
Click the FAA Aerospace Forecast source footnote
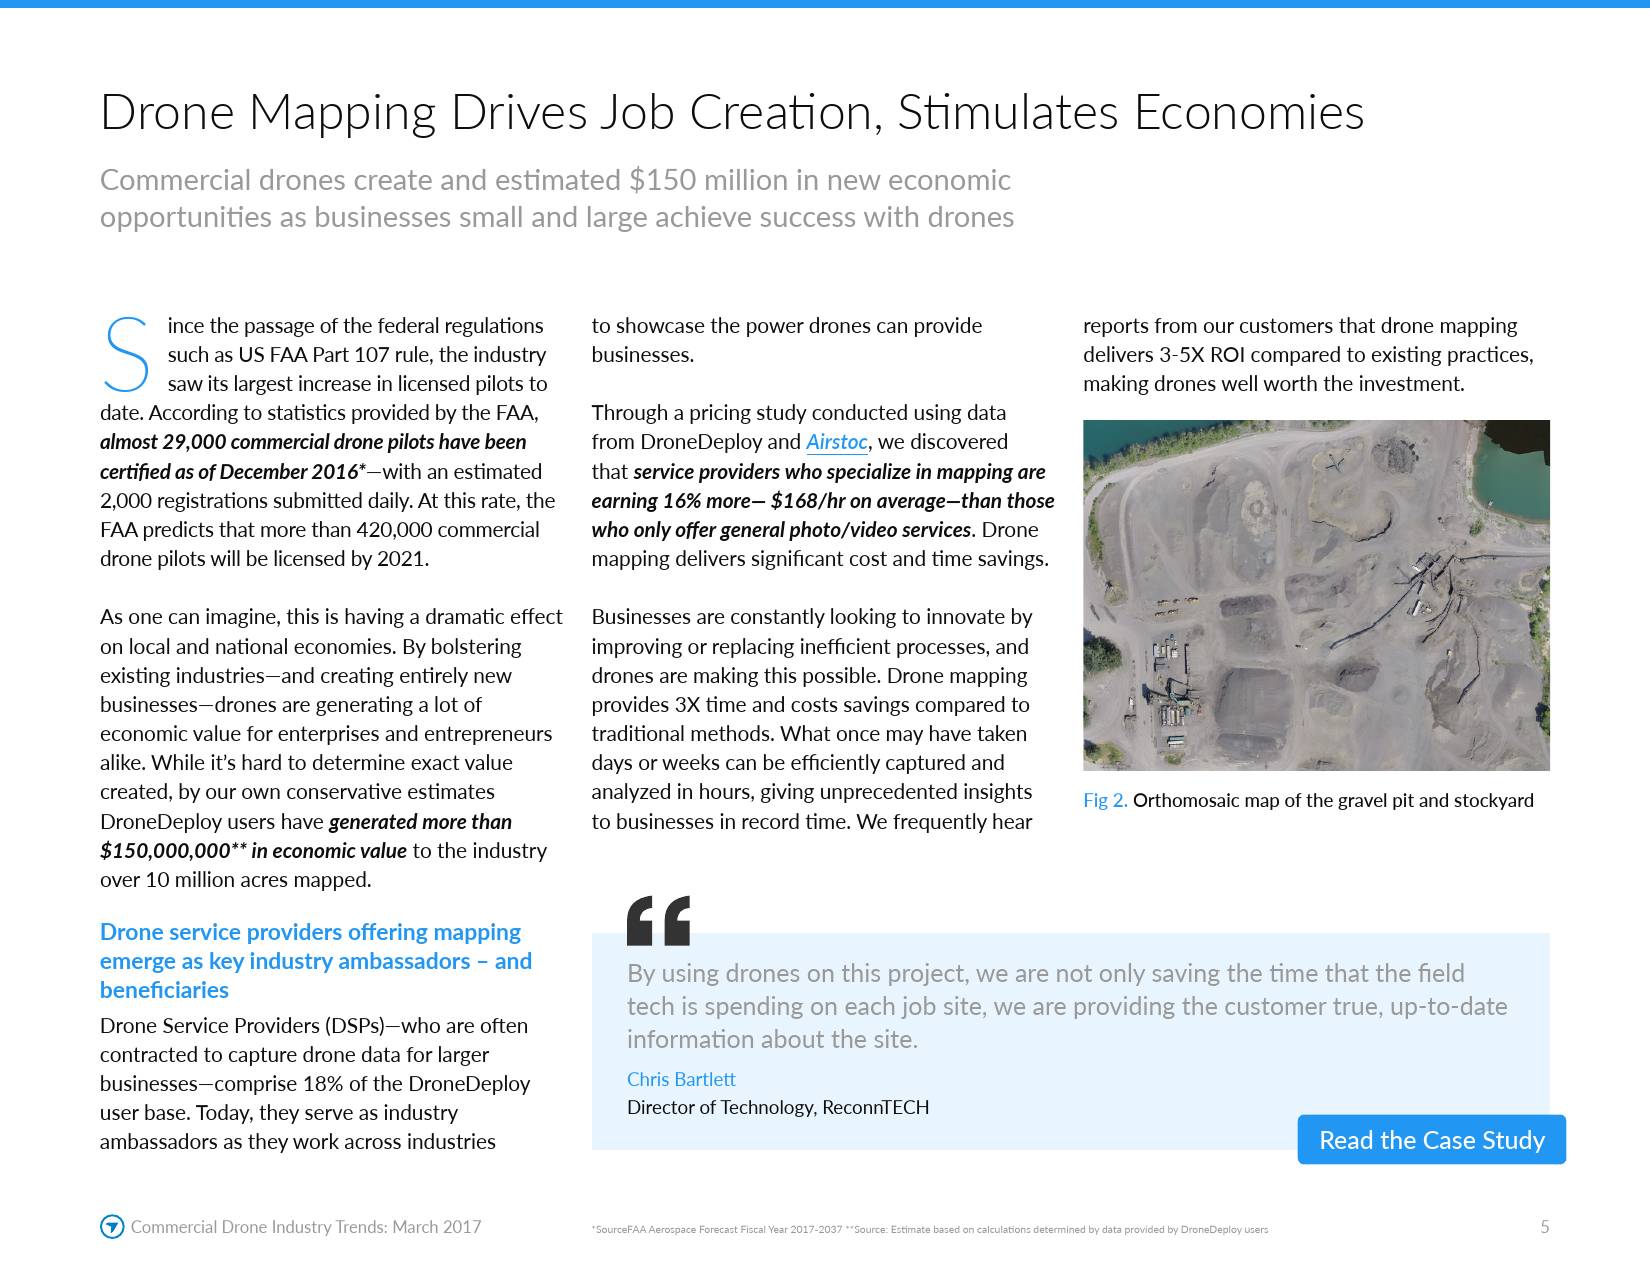coord(717,1230)
